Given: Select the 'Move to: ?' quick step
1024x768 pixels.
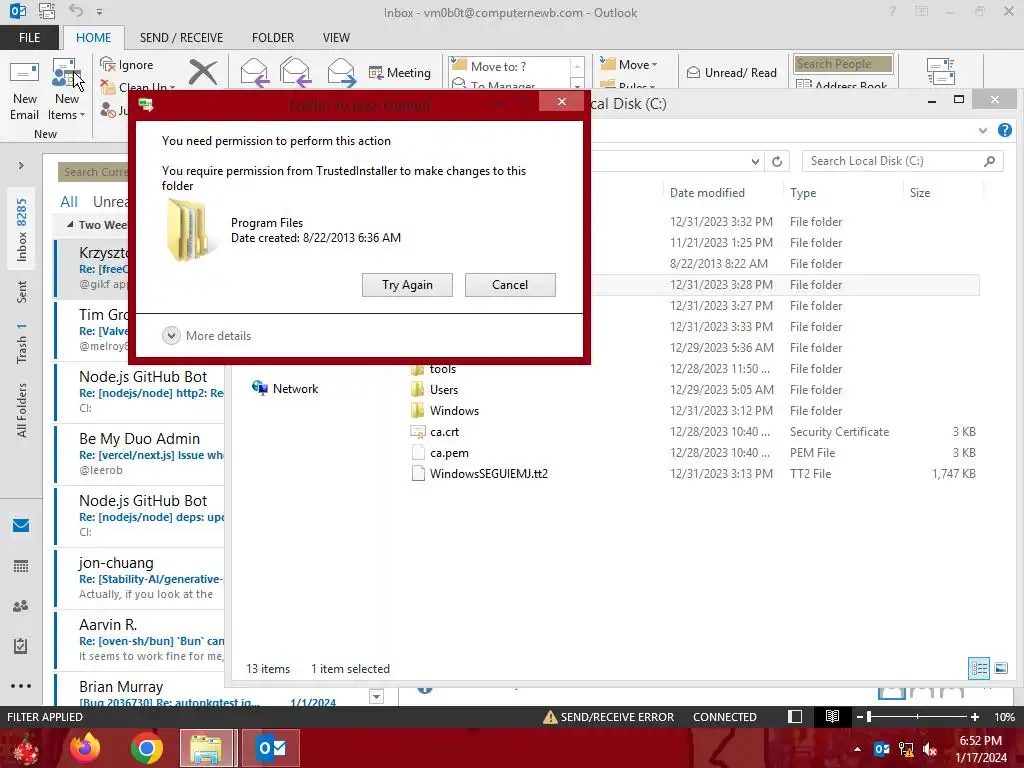Looking at the screenshot, I should [509, 66].
